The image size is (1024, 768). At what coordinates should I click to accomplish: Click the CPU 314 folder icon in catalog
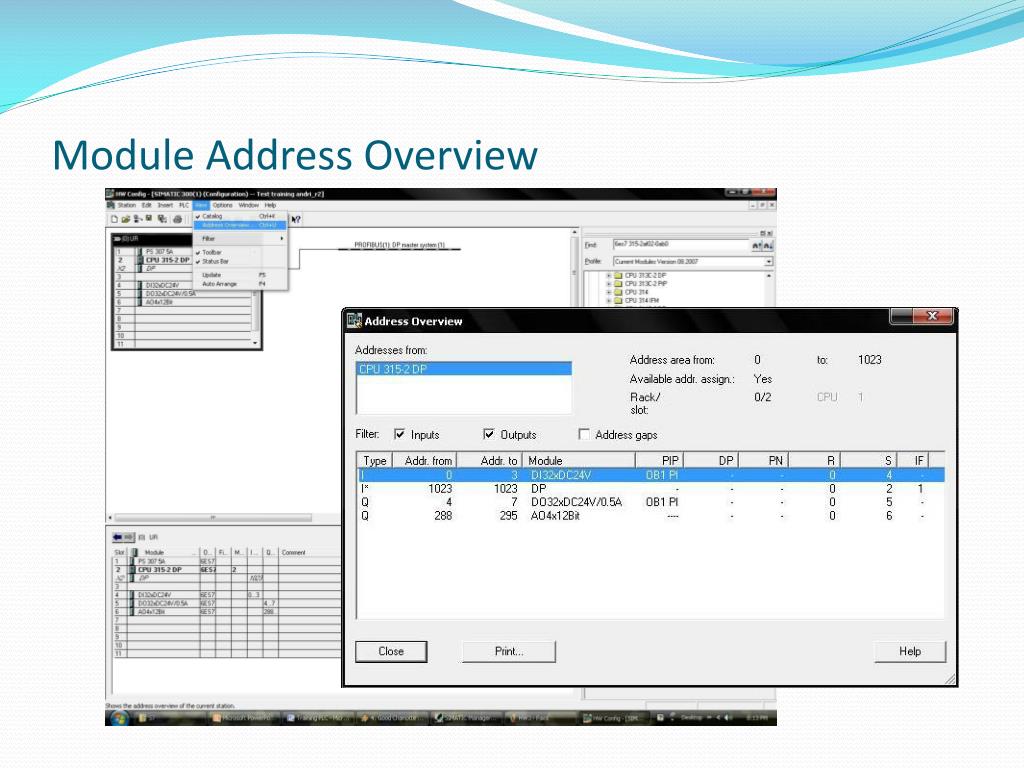tap(618, 292)
